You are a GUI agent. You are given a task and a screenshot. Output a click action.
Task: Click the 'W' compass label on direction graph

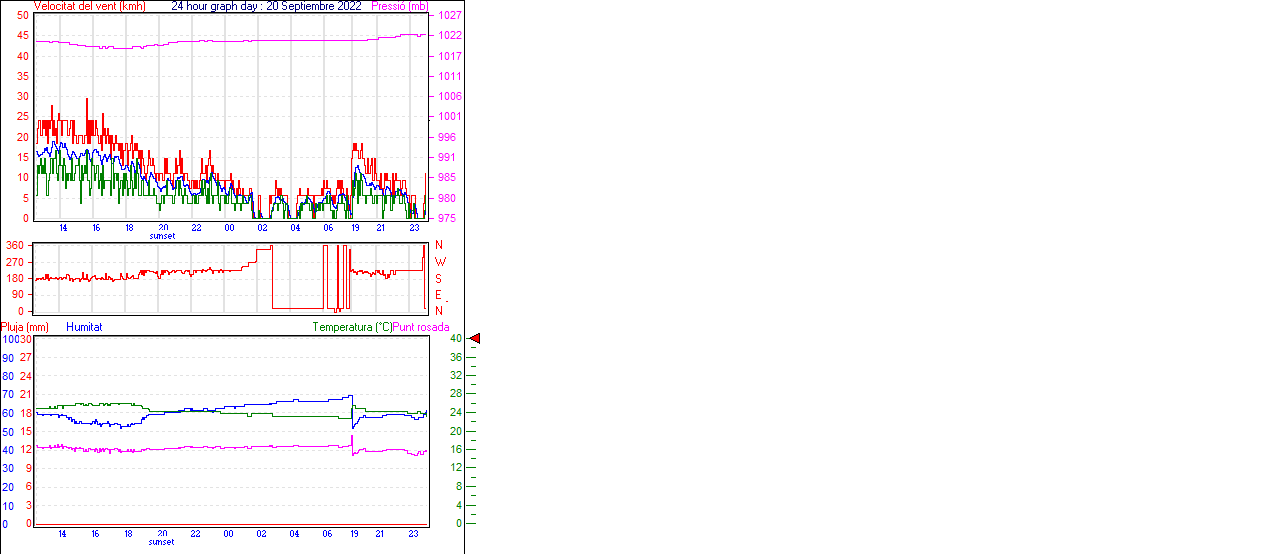[440, 262]
